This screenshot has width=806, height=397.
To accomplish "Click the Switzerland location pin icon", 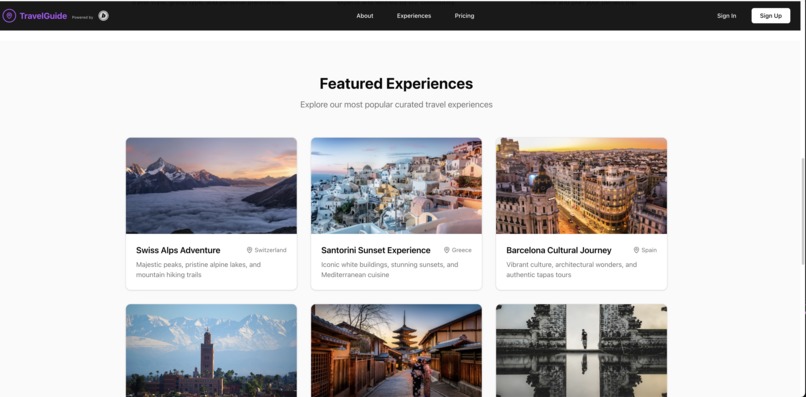I will pyautogui.click(x=249, y=250).
